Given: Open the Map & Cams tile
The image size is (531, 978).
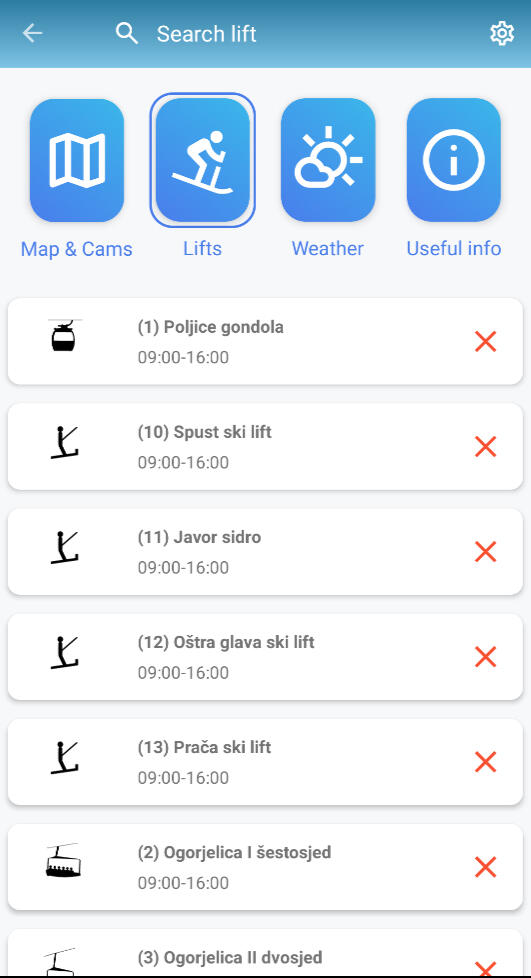Looking at the screenshot, I should (x=77, y=160).
